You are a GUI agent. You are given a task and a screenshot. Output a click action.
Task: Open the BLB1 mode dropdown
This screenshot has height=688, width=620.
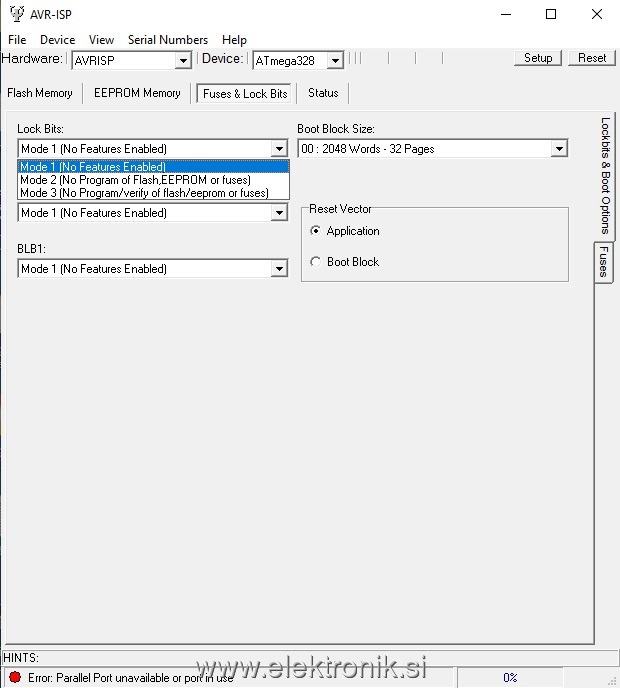[279, 269]
